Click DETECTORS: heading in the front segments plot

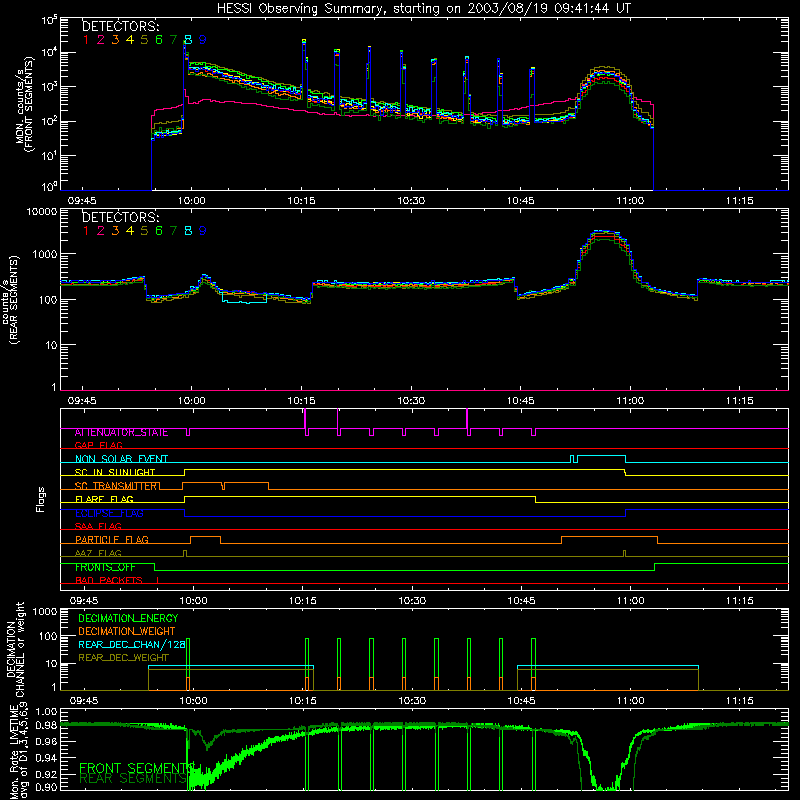click(x=120, y=26)
